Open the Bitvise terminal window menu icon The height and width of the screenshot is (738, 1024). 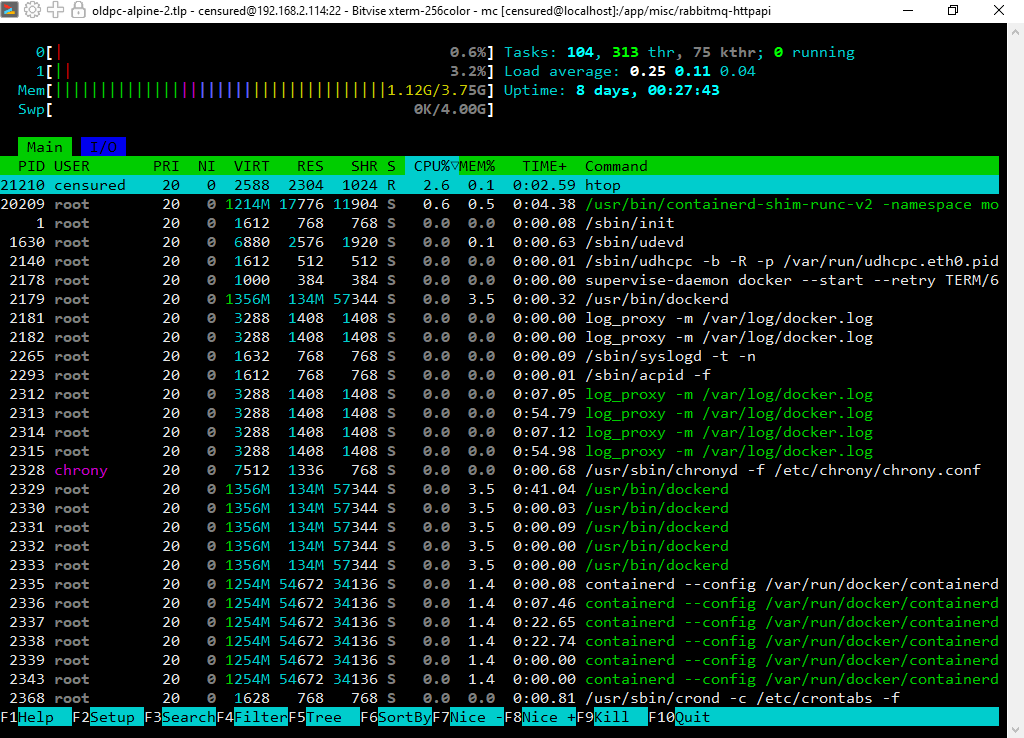(x=10, y=10)
